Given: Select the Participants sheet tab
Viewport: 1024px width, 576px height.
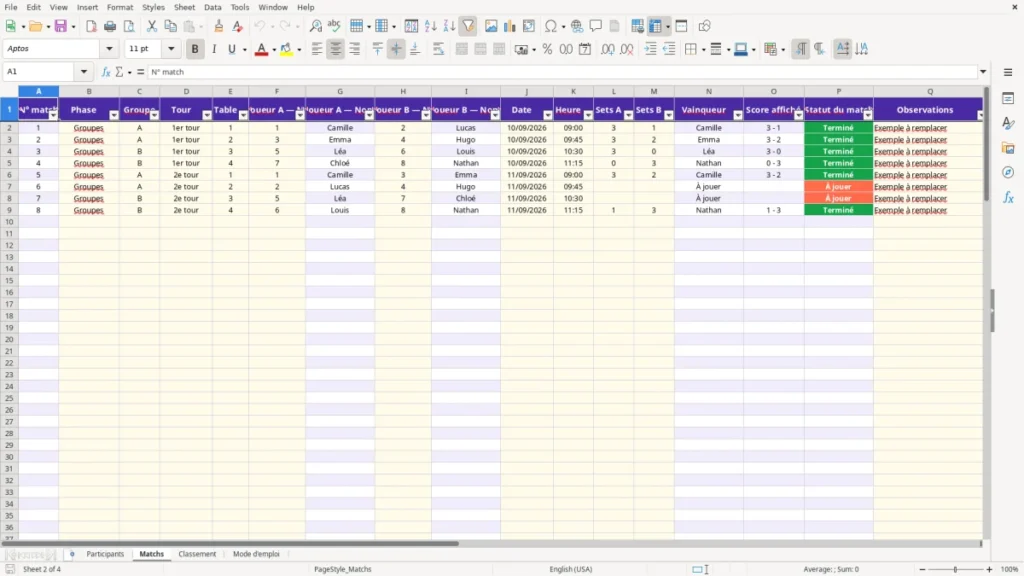Looking at the screenshot, I should tap(105, 554).
